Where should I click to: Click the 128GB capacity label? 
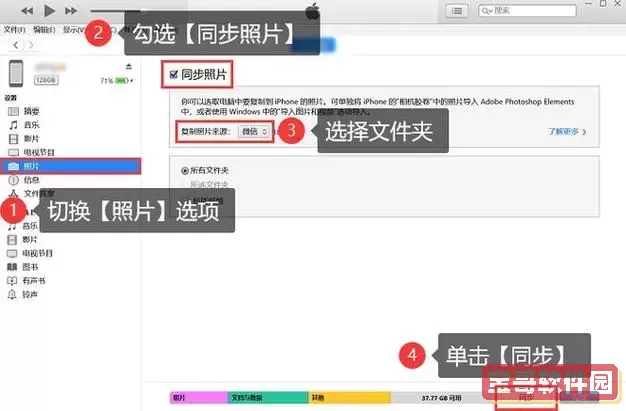pos(46,80)
